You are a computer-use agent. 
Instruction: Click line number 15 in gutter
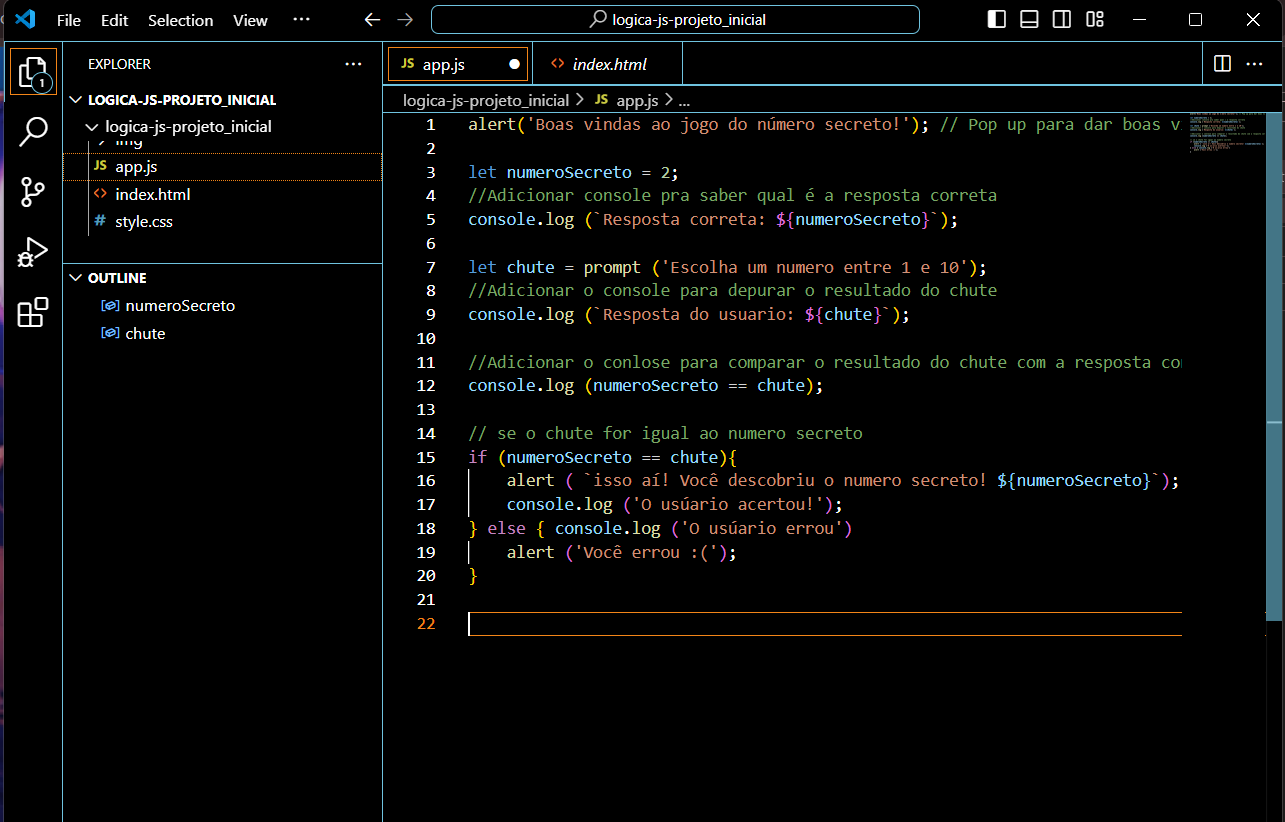point(425,457)
